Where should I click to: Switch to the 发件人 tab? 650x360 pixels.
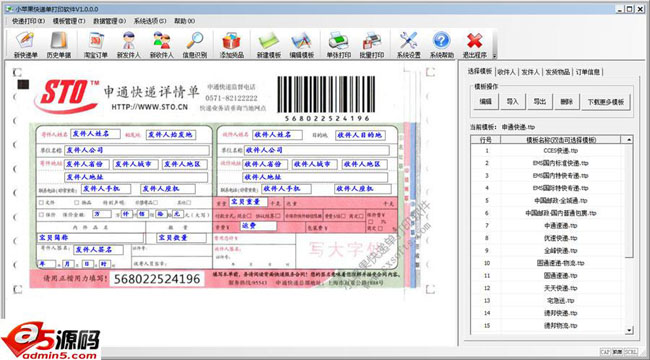tap(531, 72)
